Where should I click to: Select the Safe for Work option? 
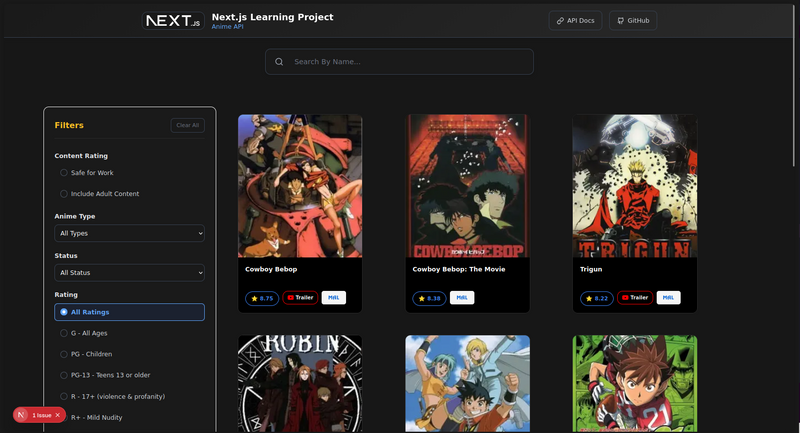click(x=64, y=173)
